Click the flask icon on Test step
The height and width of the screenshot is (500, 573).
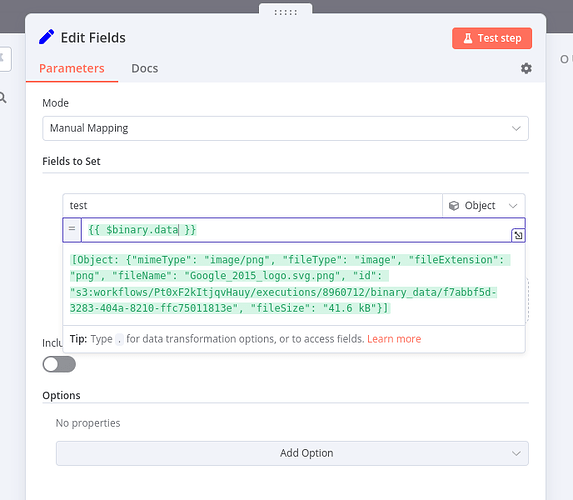468,38
